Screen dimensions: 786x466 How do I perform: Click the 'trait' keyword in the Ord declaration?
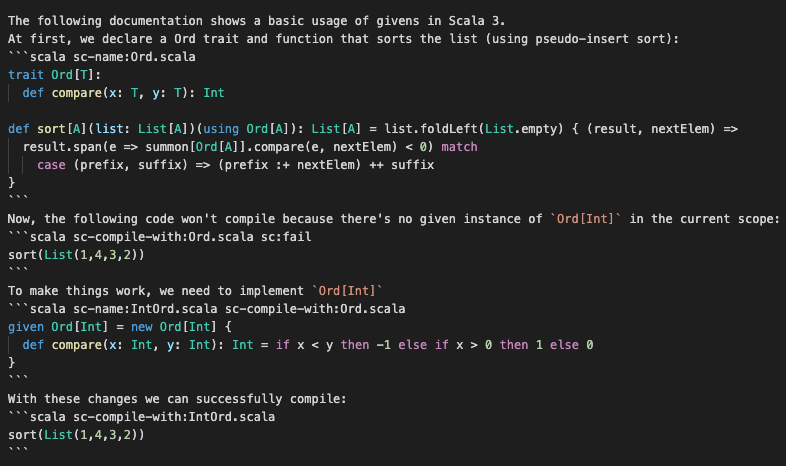[26, 75]
